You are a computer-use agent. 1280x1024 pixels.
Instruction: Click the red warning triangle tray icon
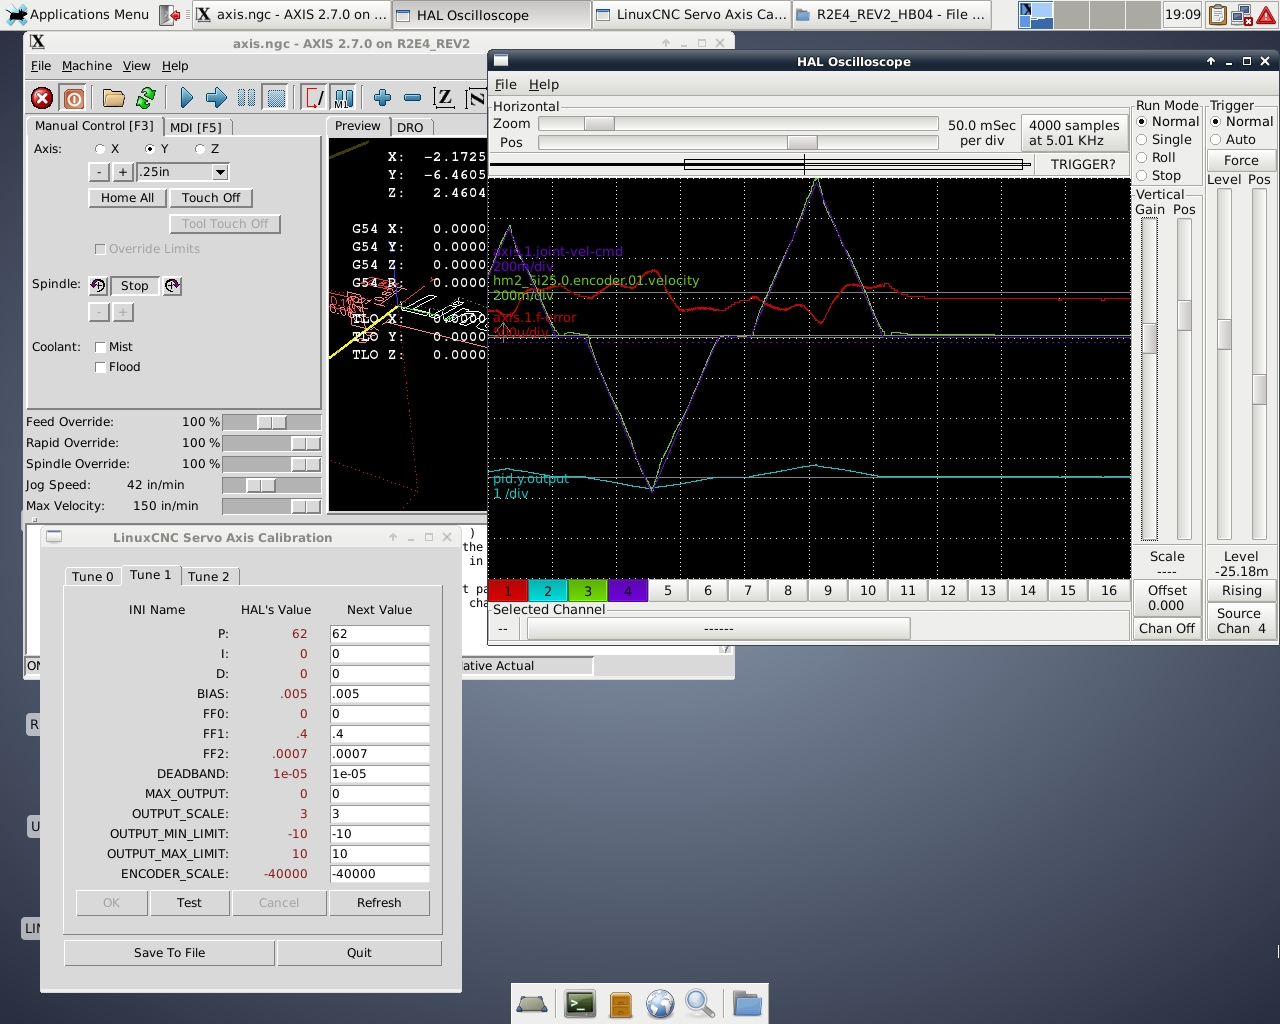(1267, 14)
